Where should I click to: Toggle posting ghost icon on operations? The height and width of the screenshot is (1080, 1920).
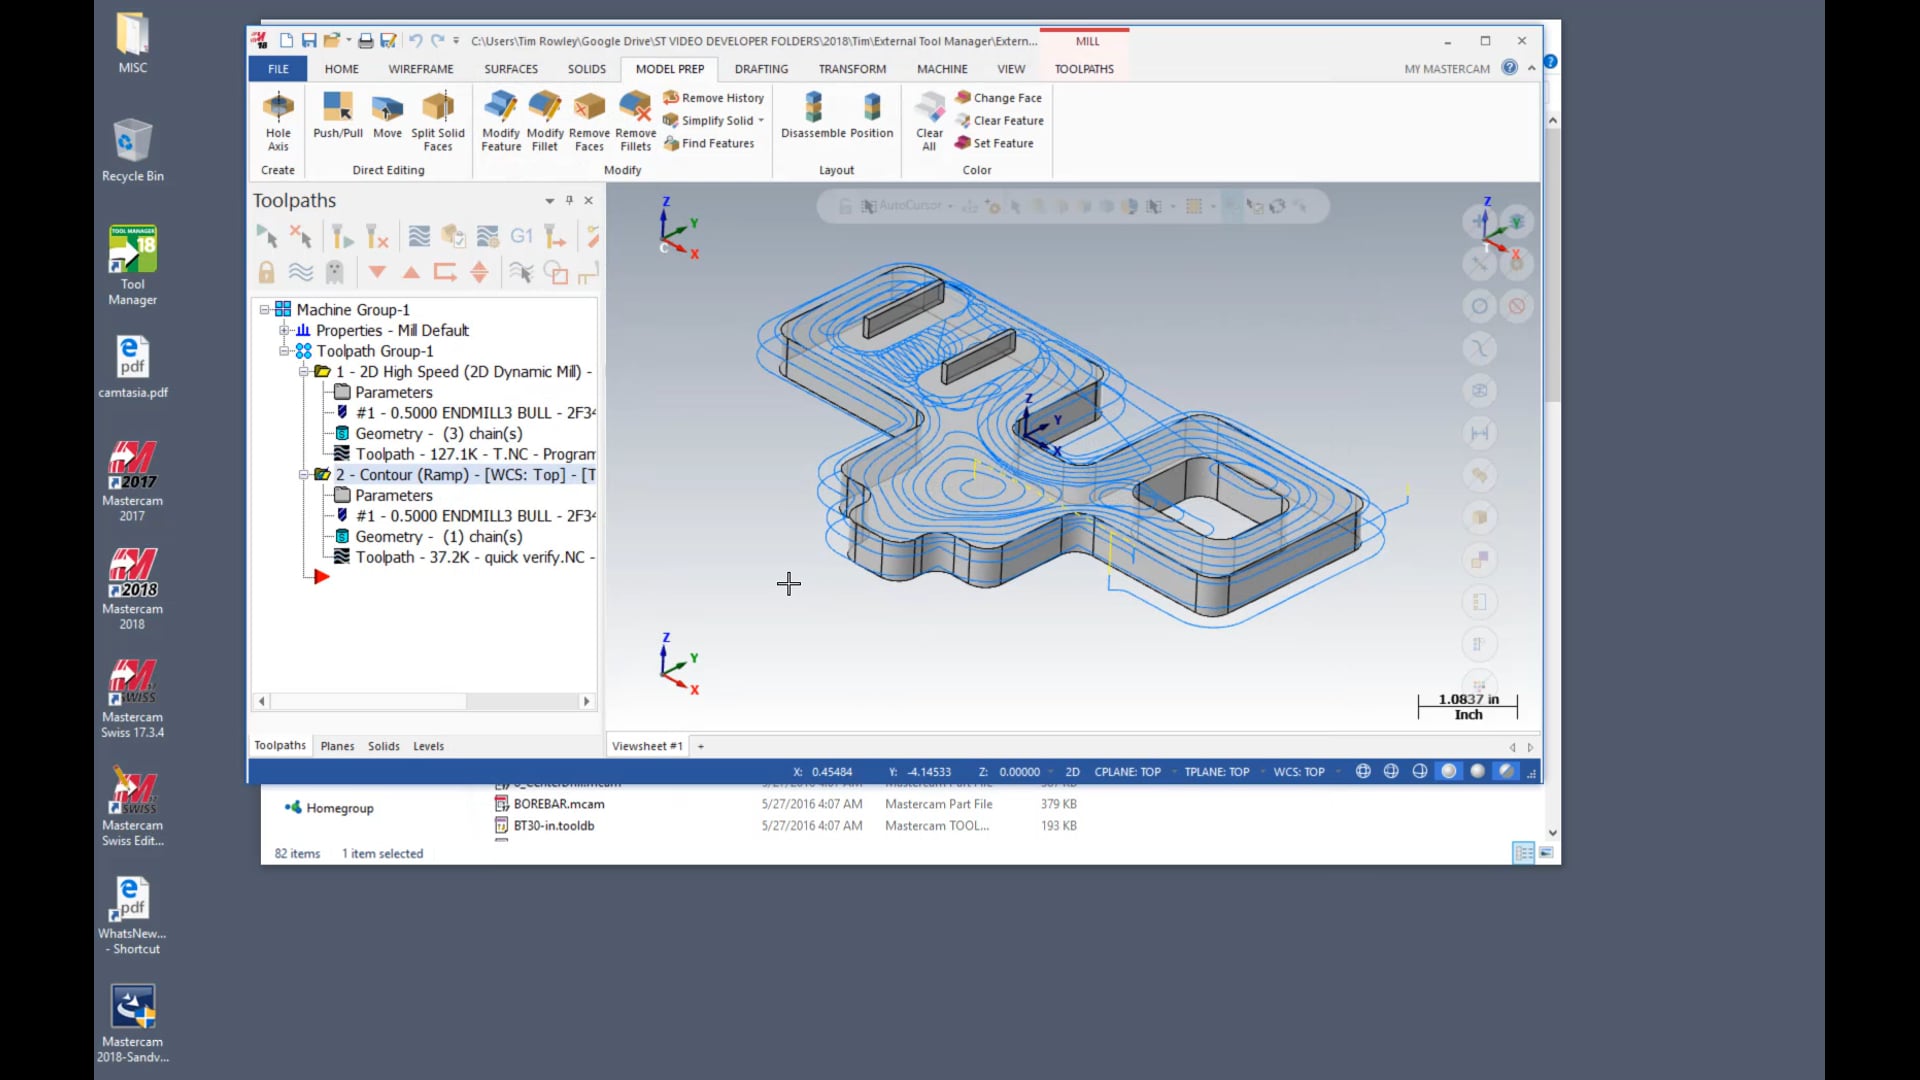click(334, 272)
